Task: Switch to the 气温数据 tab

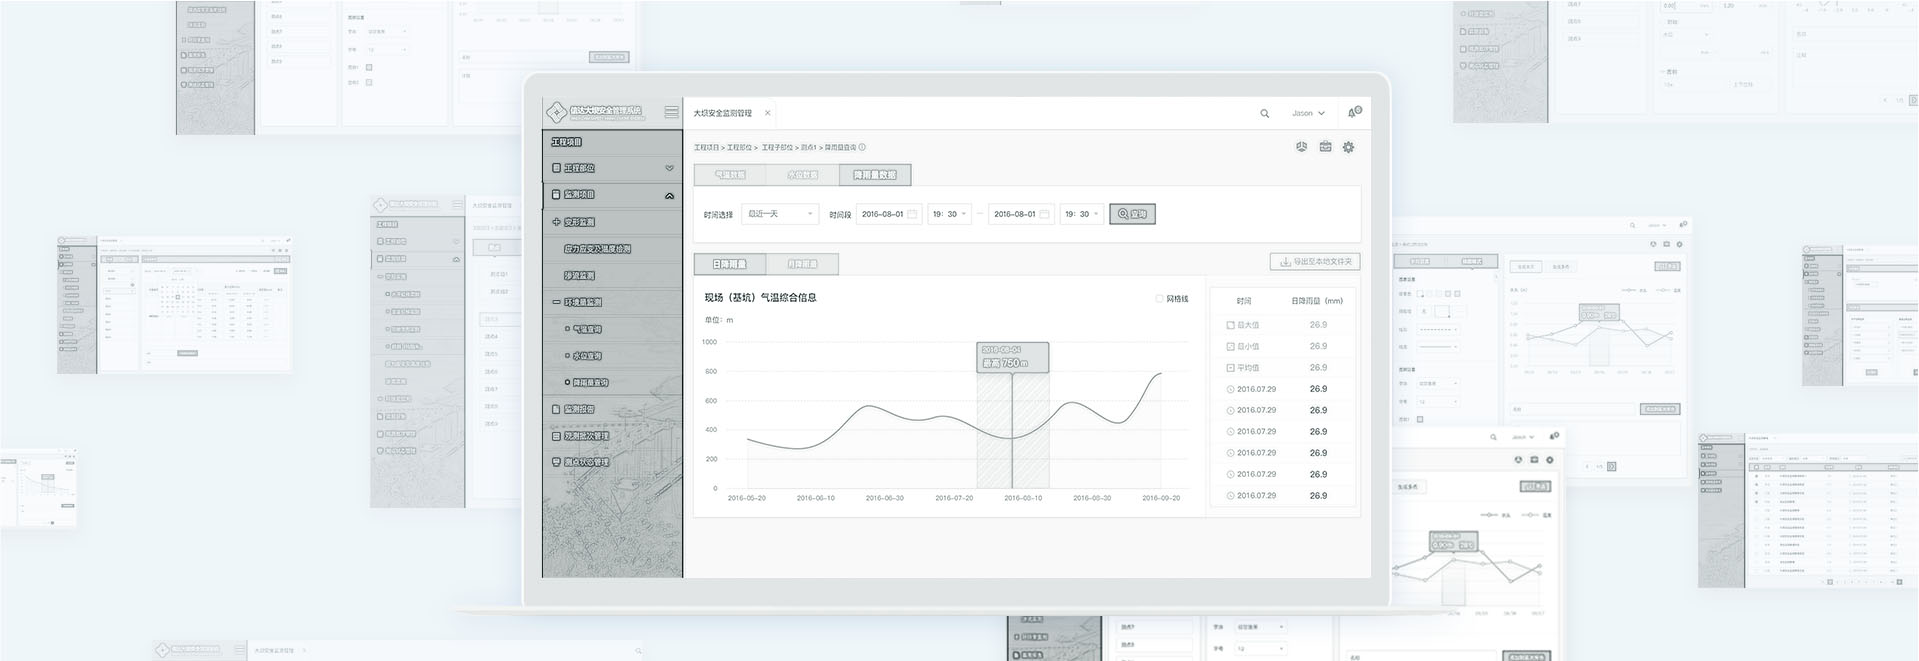Action: tap(729, 175)
